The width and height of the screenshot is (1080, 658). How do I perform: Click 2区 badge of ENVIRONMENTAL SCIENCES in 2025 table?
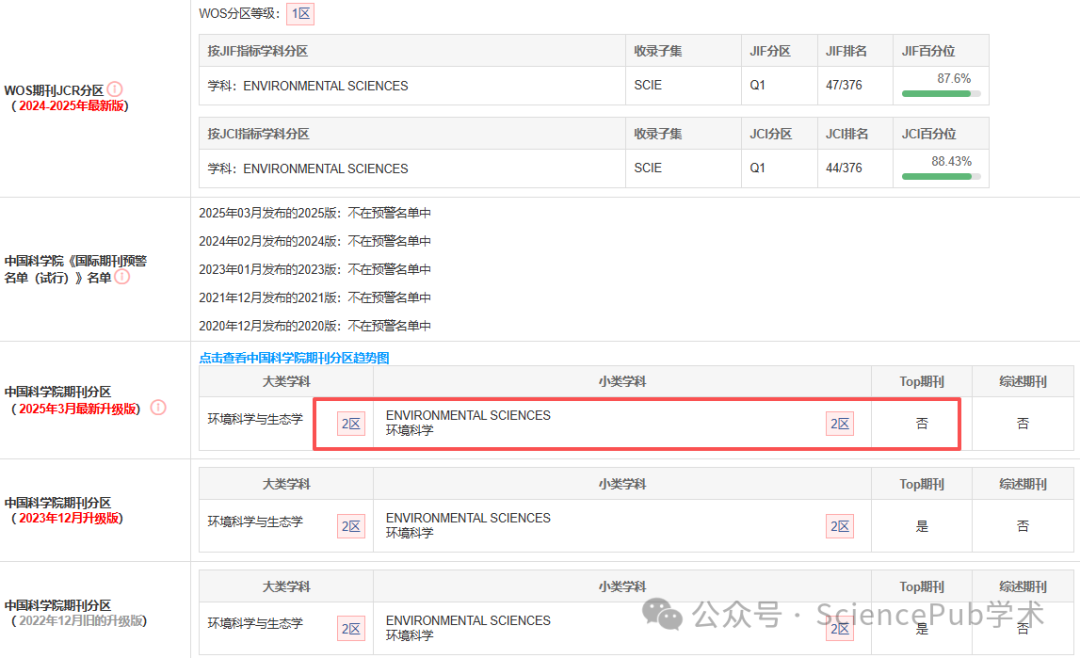click(840, 423)
